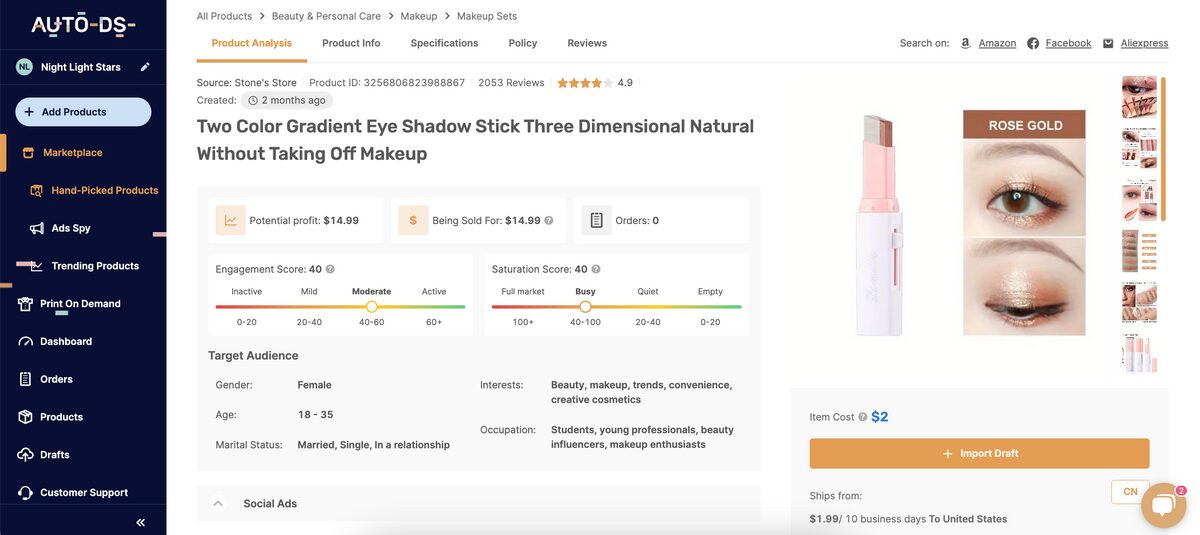Click the thumbnail strip scrollbar
Viewport: 1200px width, 535px height.
coord(1163,148)
